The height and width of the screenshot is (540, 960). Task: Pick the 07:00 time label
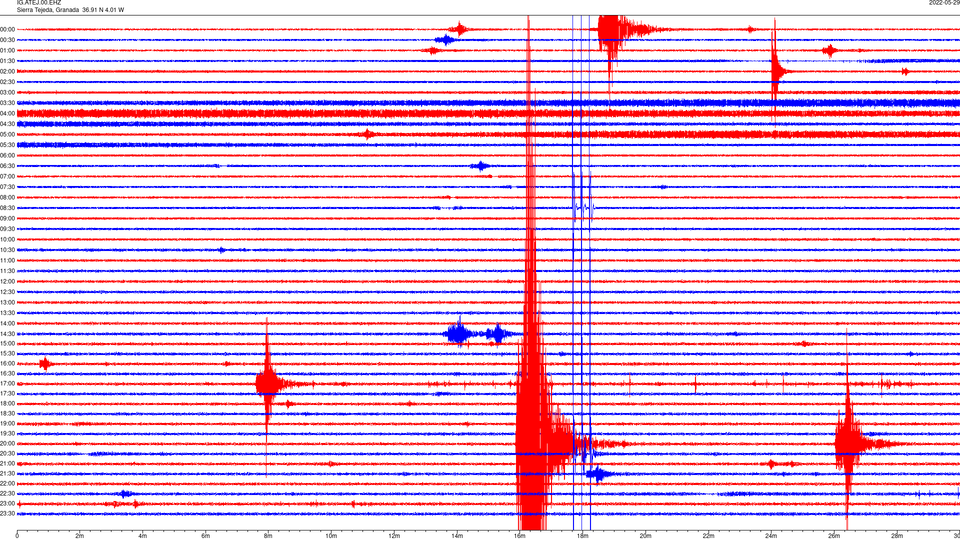[7, 176]
